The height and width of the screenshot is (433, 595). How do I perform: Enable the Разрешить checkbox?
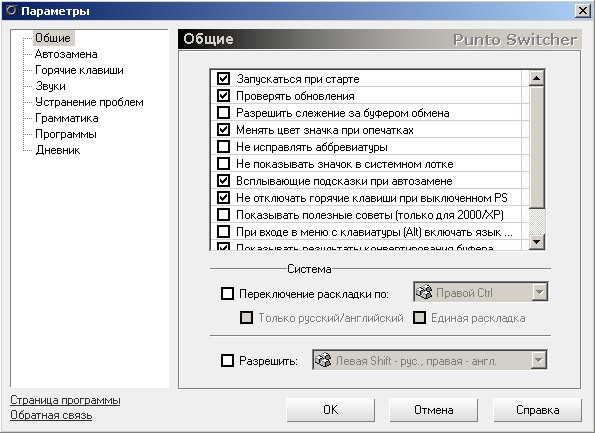(227, 360)
